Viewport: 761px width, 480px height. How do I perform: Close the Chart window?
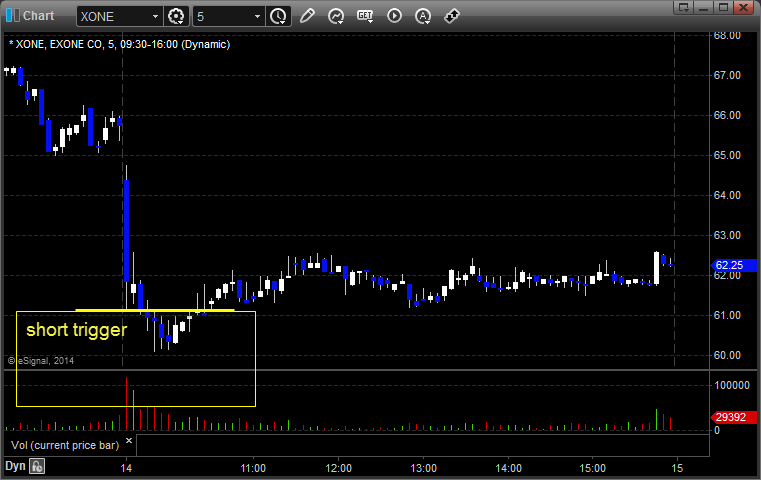pos(744,7)
